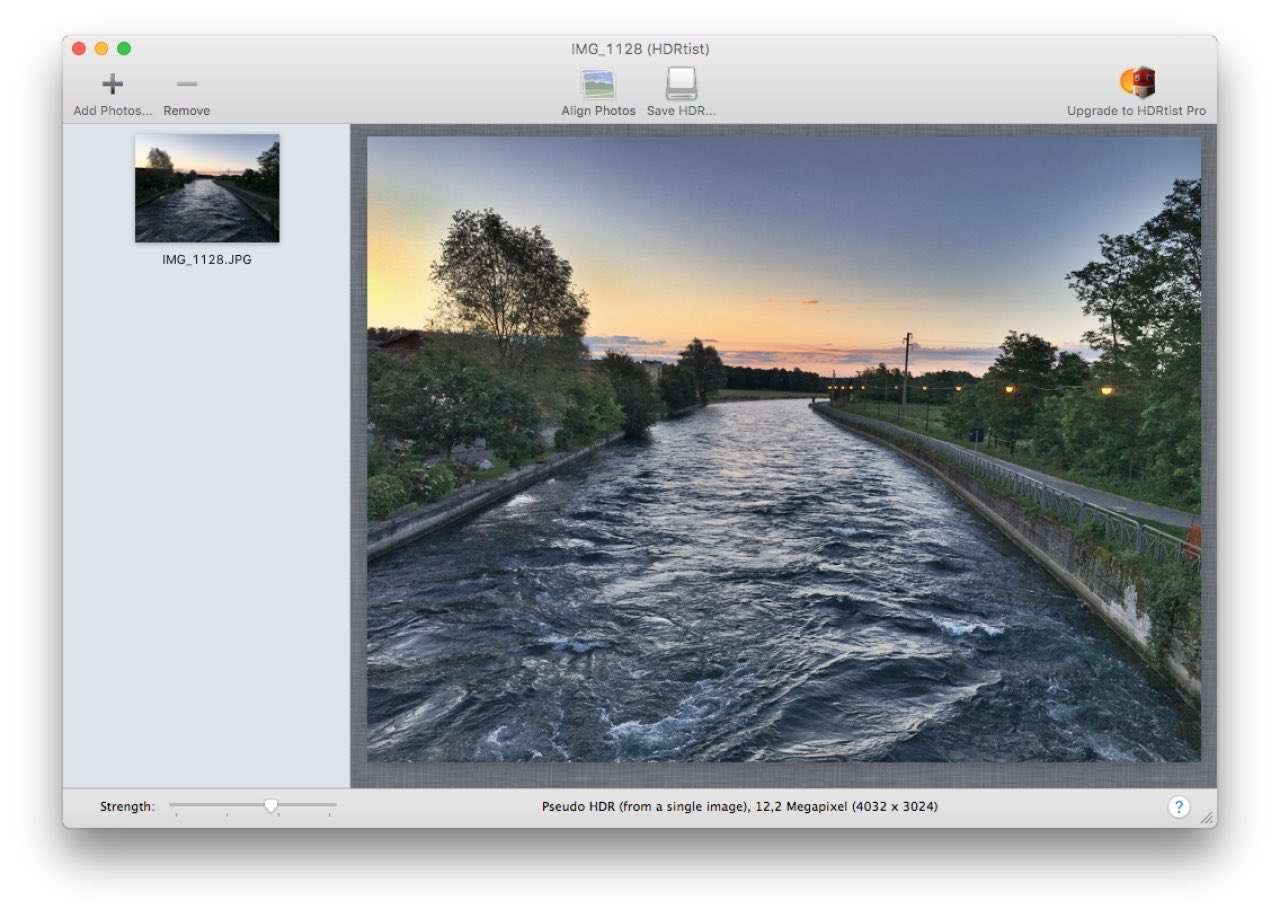Close the HDRtist window with red button
The width and height of the screenshot is (1280, 918).
coord(79,49)
